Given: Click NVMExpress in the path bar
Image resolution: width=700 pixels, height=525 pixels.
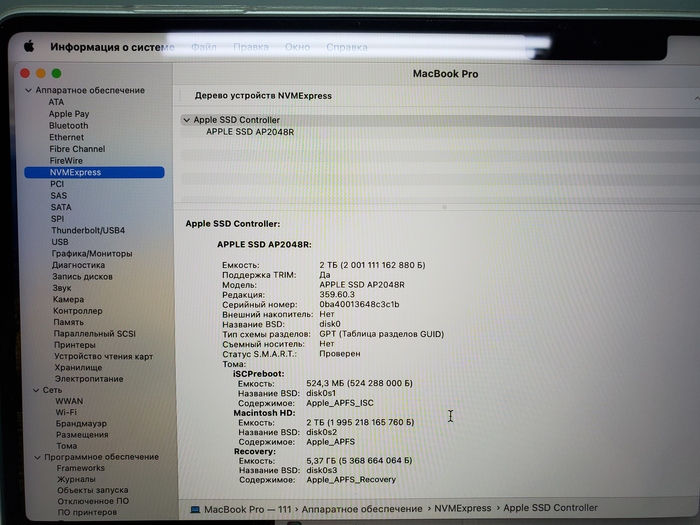Looking at the screenshot, I should tap(462, 508).
